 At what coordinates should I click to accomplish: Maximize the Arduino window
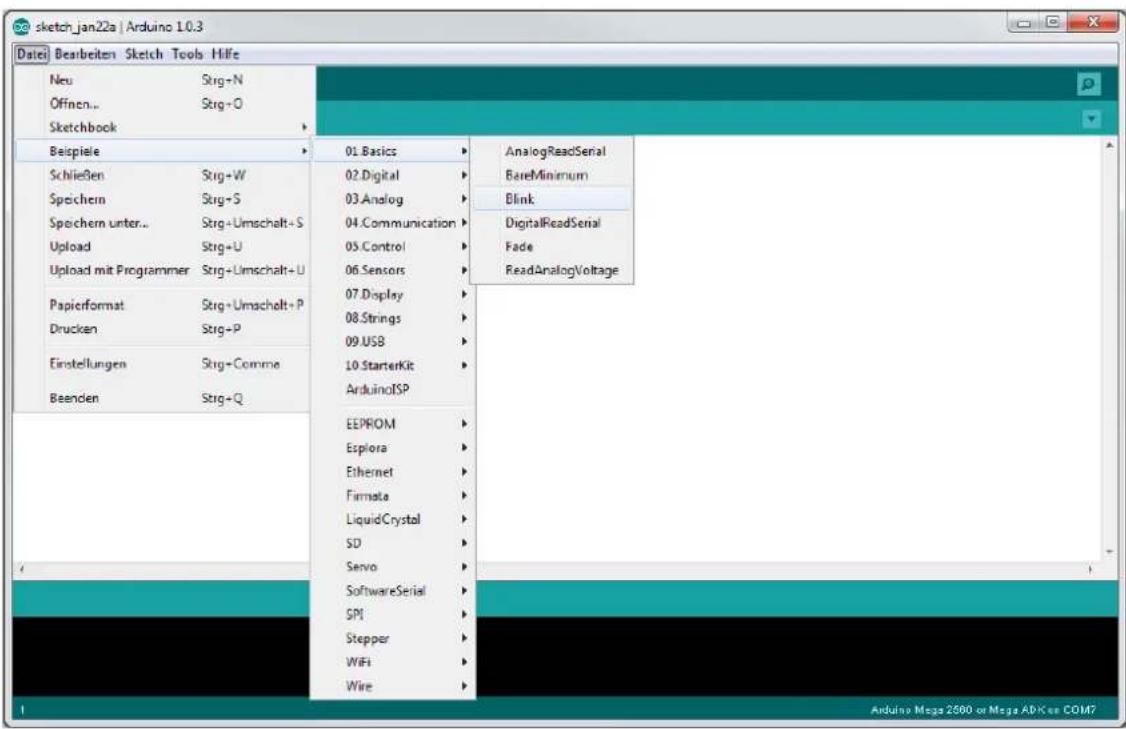(1053, 24)
